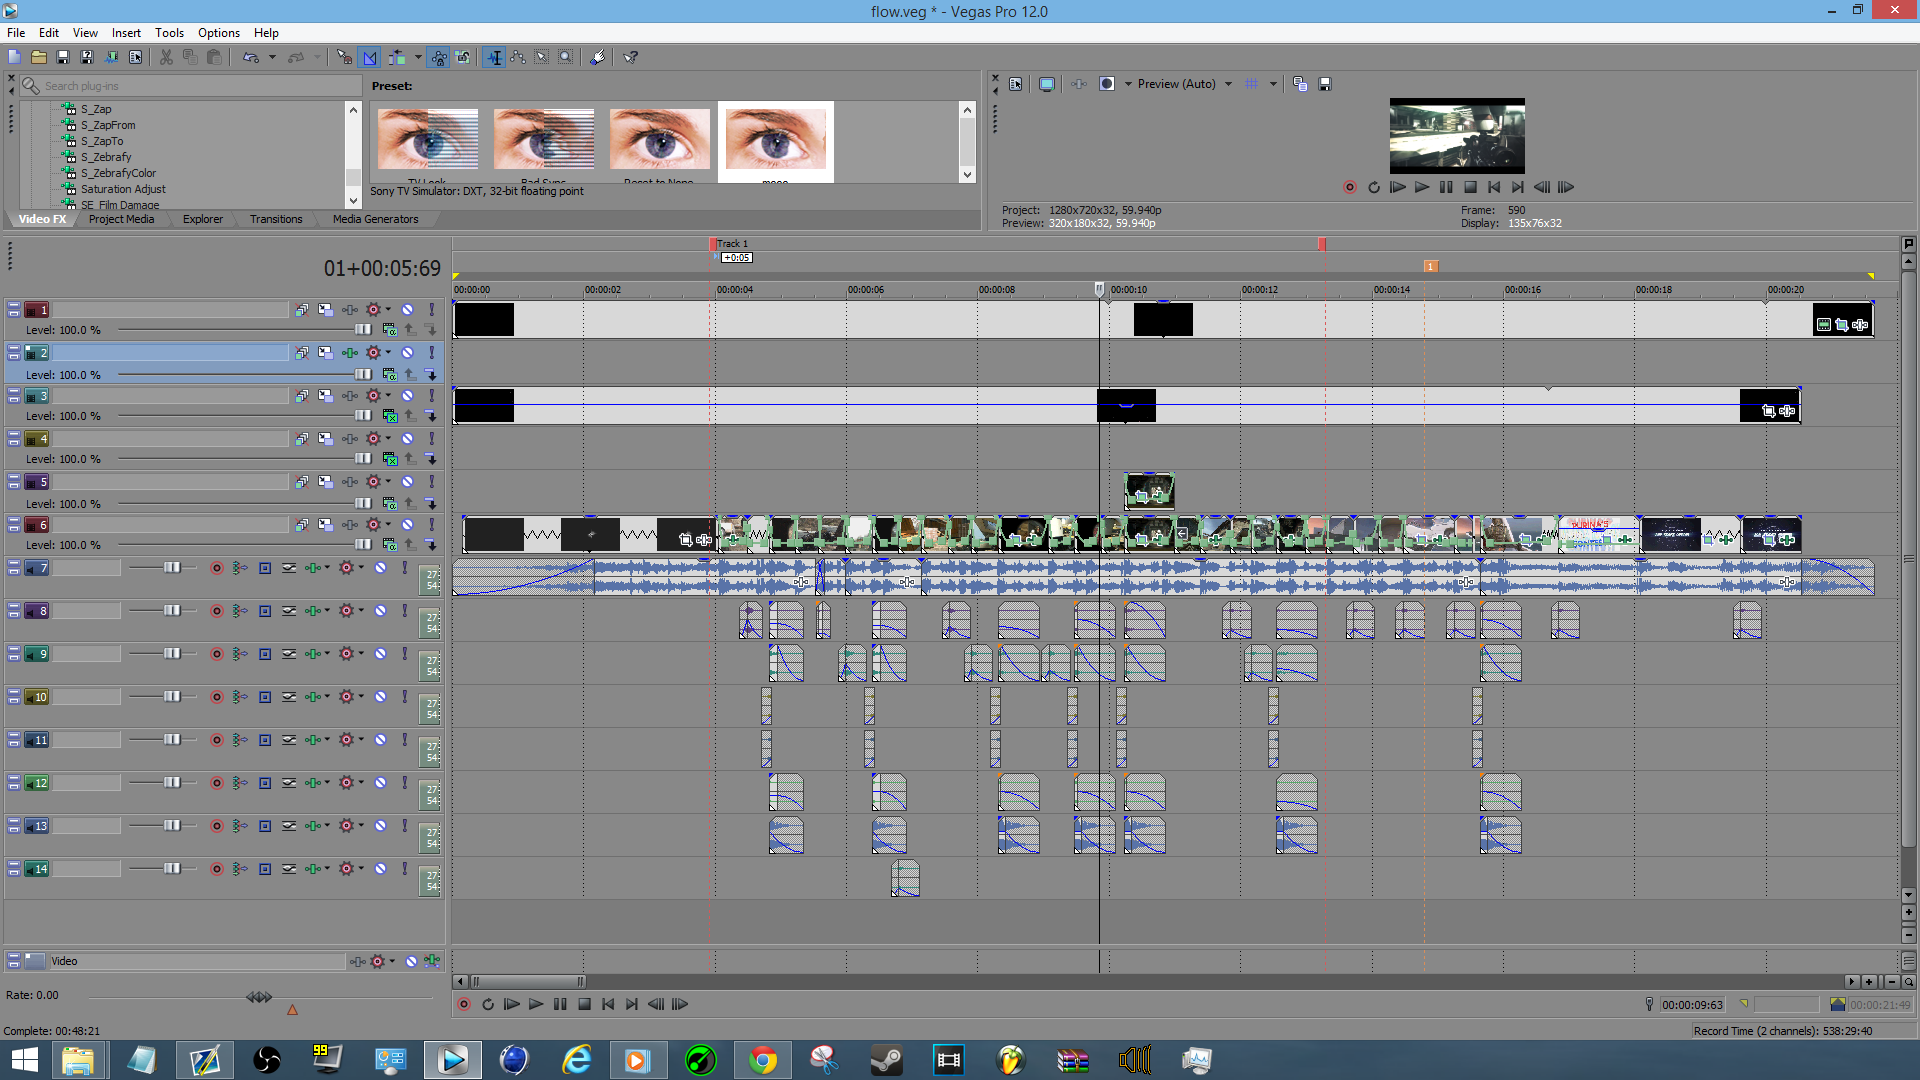Click the Cut scissors toolbar icon
The height and width of the screenshot is (1080, 1920).
(x=166, y=57)
